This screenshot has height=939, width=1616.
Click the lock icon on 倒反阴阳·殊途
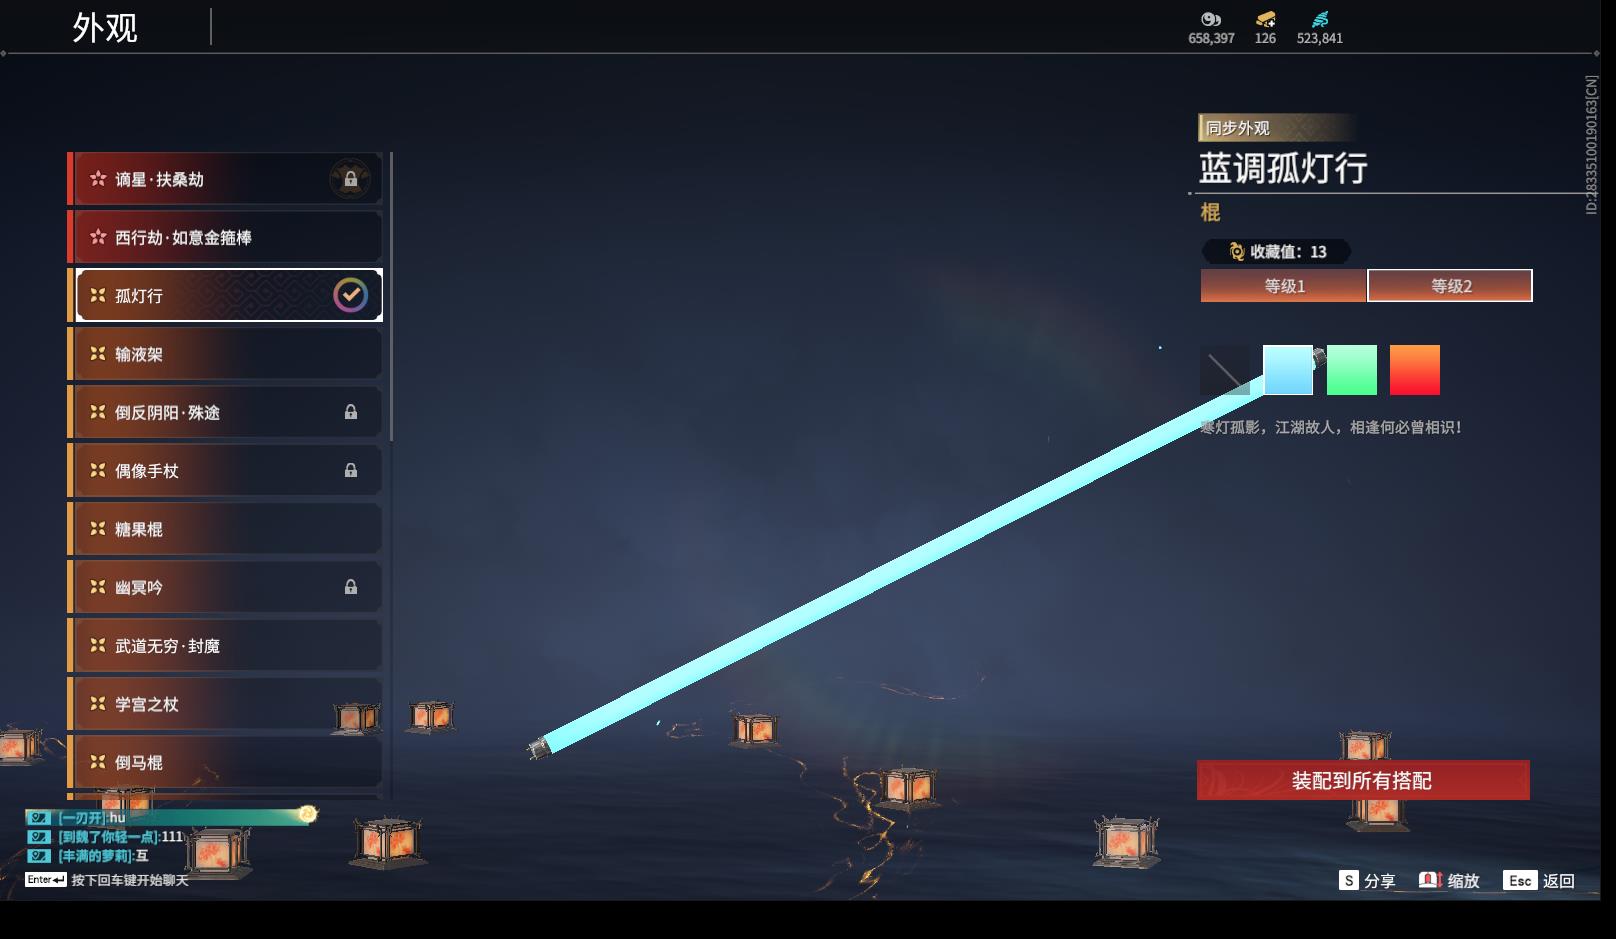(351, 412)
